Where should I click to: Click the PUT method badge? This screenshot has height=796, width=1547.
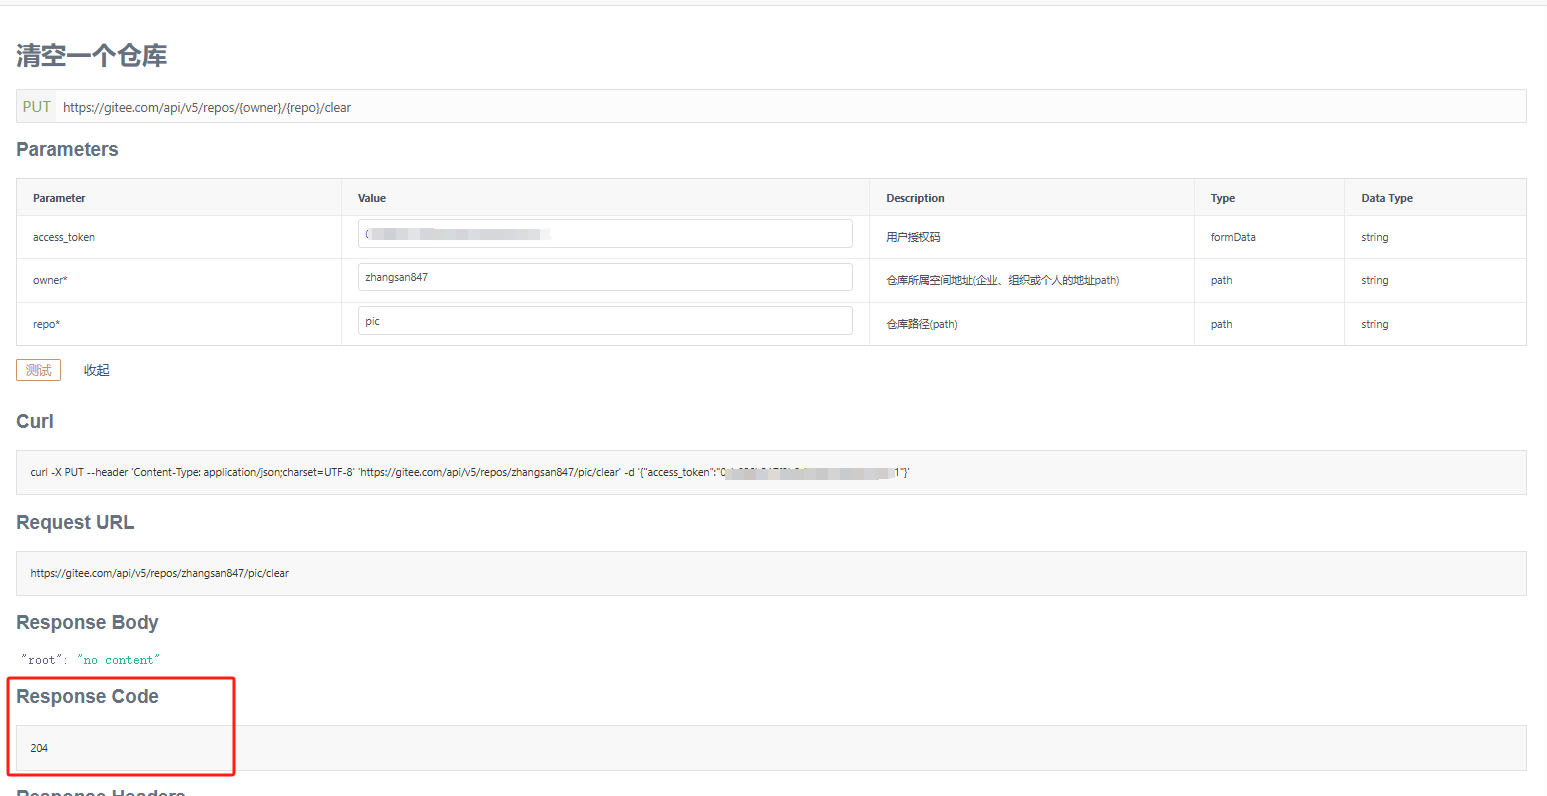coord(36,106)
